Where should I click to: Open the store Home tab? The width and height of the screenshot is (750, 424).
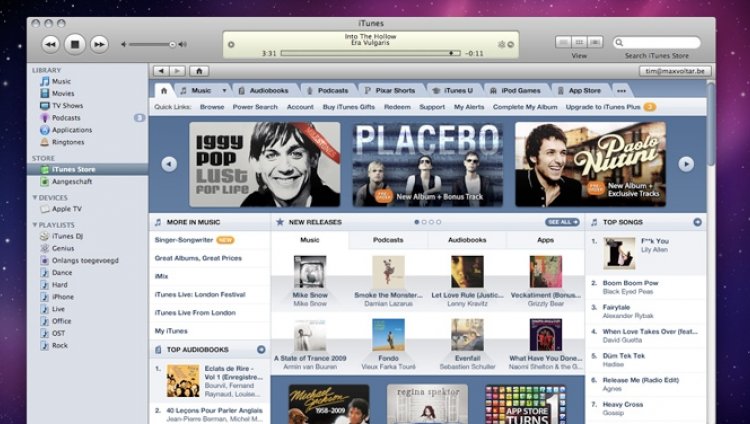164,90
